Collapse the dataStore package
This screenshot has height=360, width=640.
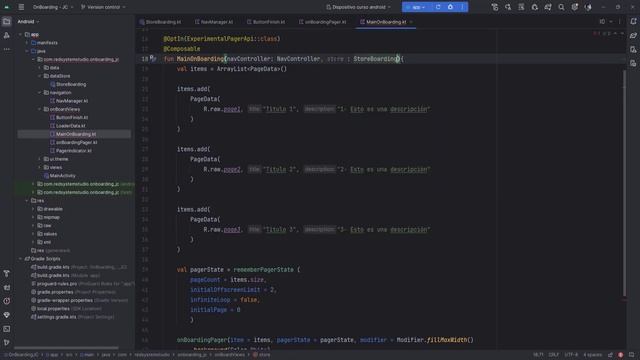point(40,76)
